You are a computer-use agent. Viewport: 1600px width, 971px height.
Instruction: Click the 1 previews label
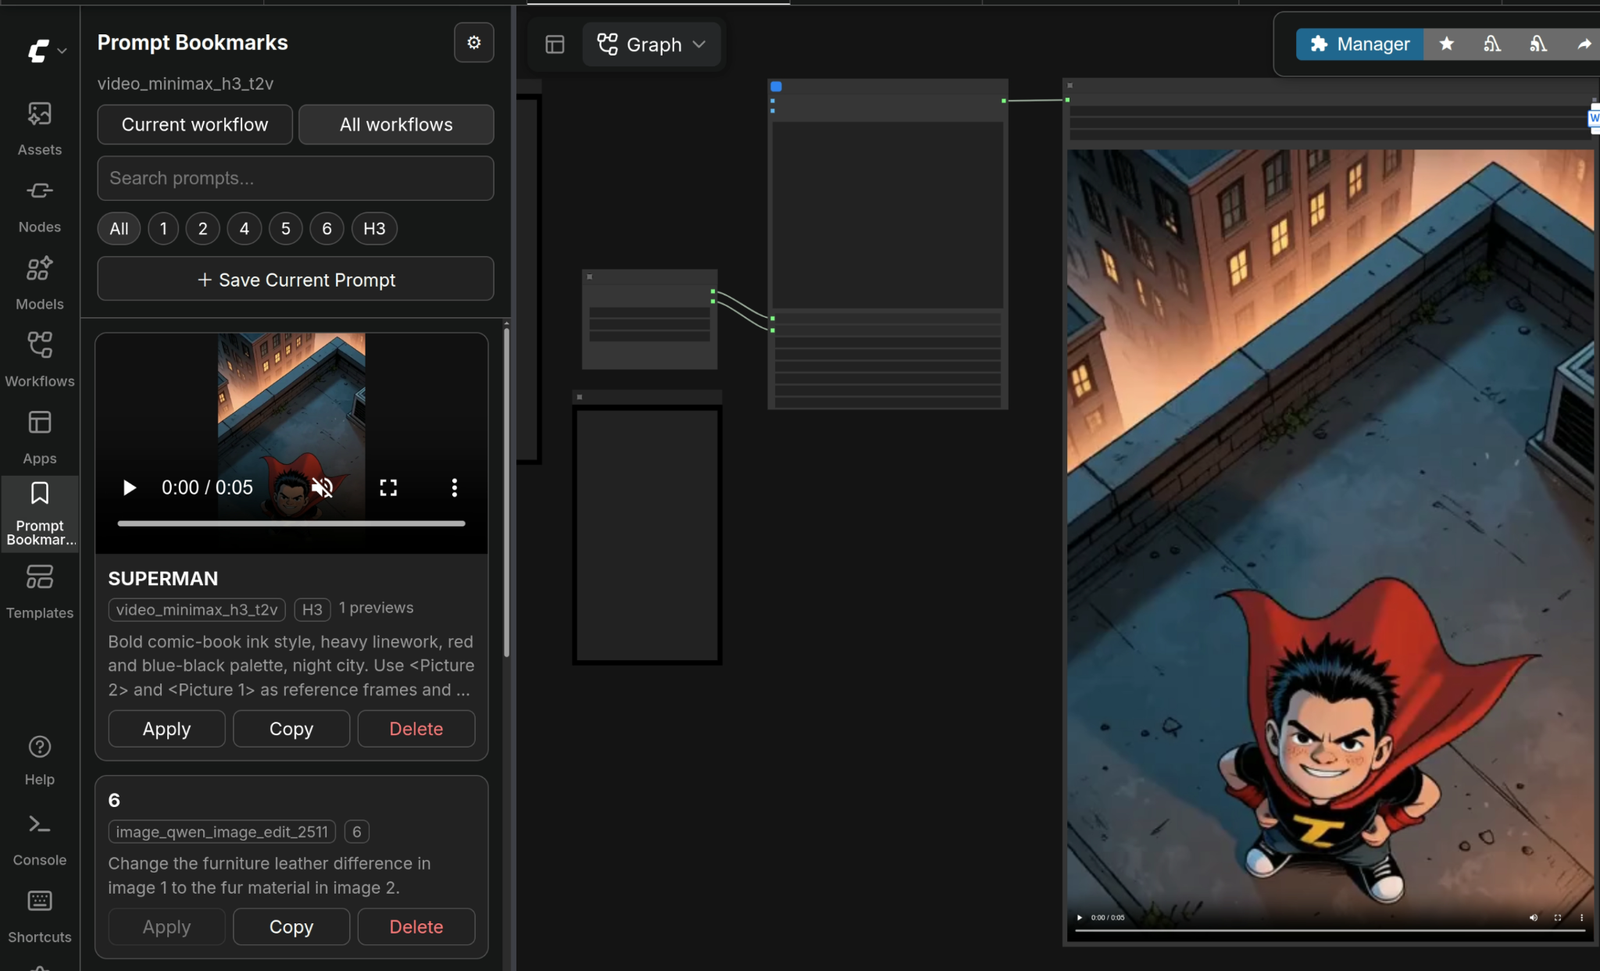click(x=376, y=608)
